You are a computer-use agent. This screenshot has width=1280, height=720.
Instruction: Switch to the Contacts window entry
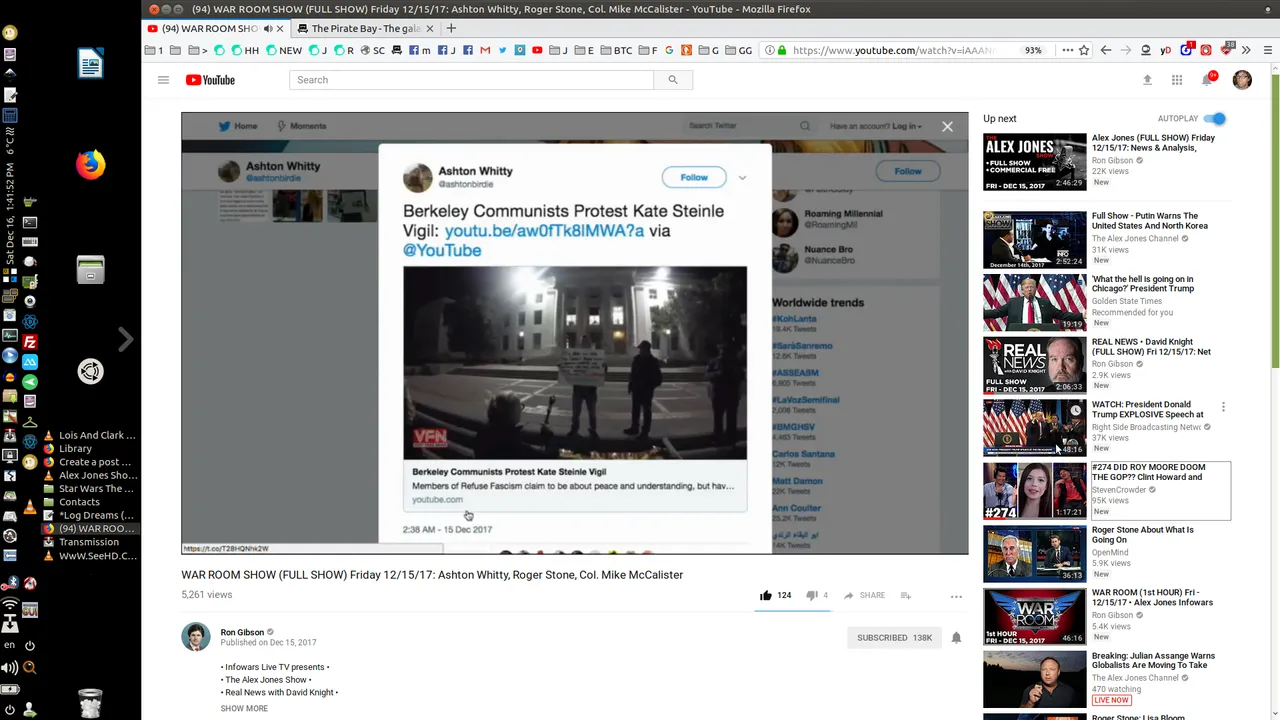click(79, 502)
